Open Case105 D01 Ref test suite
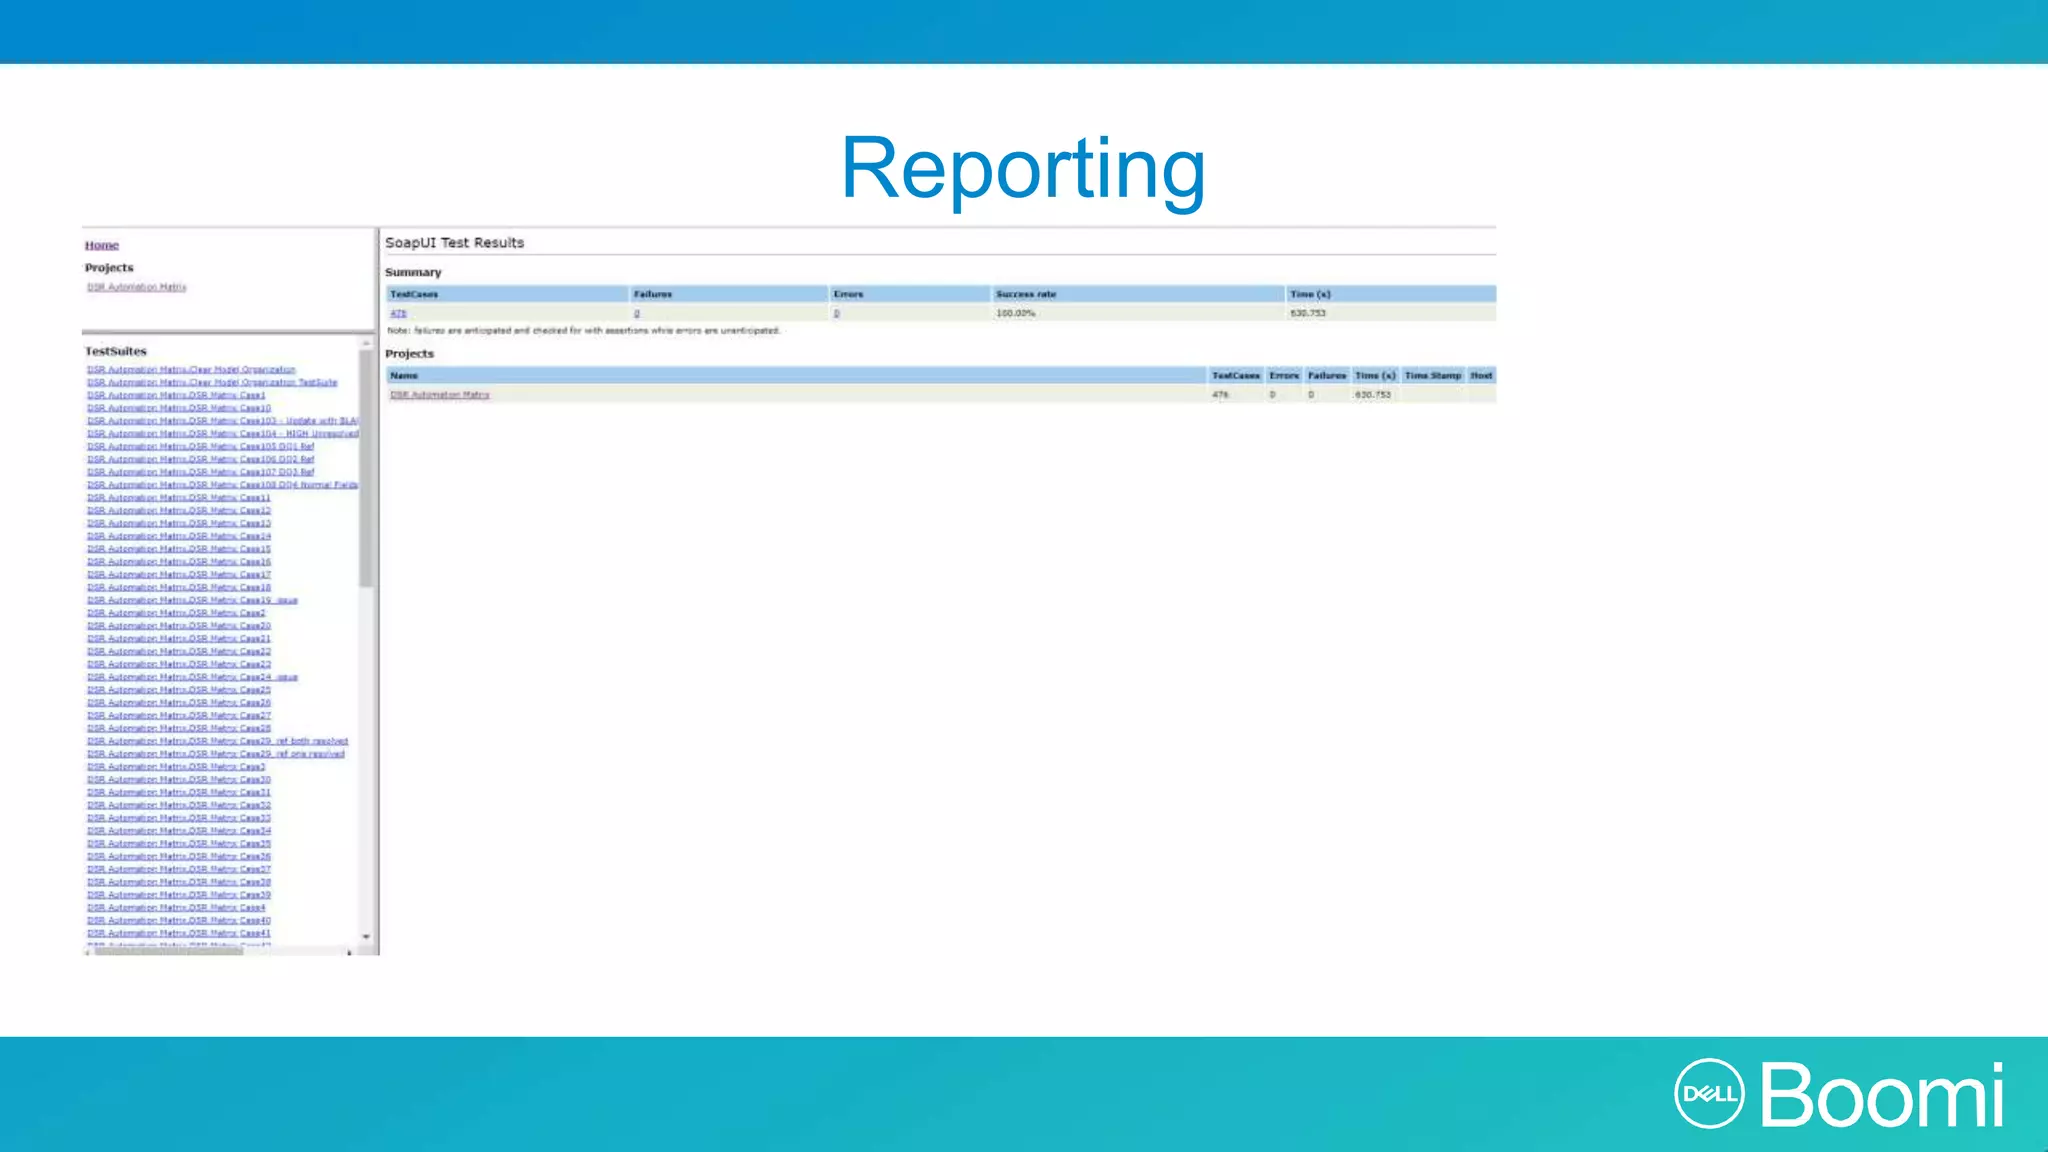 coord(200,446)
